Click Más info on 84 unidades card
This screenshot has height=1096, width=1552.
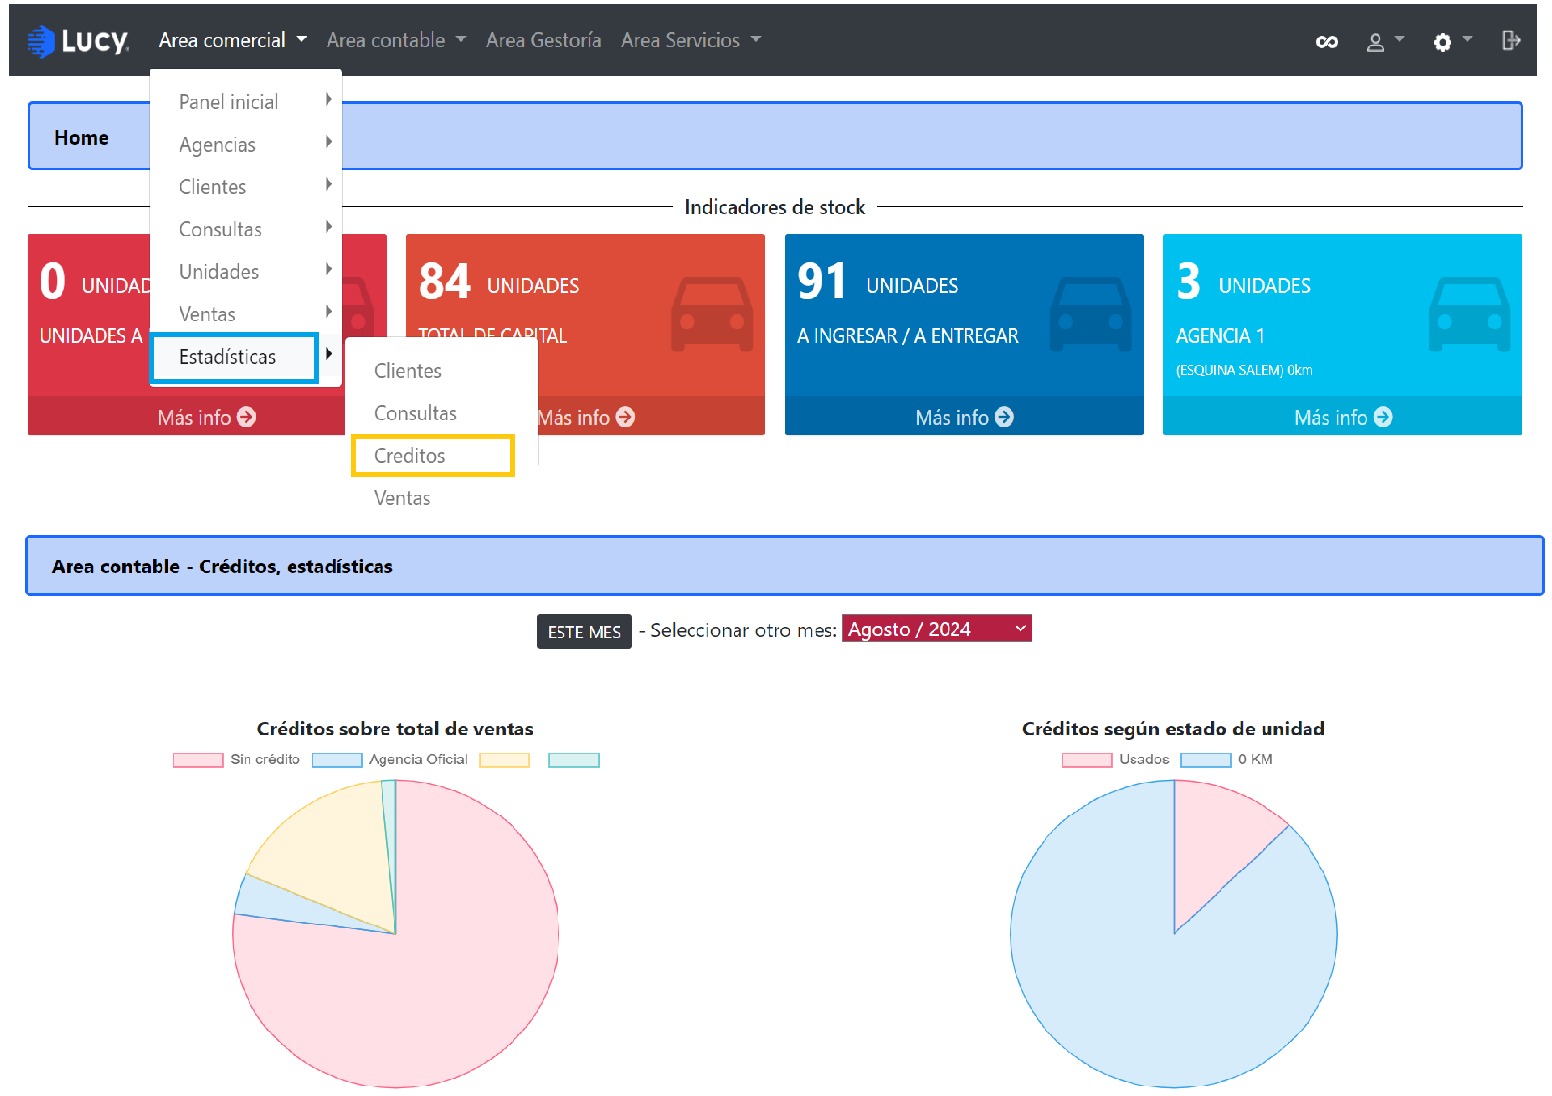tap(586, 417)
